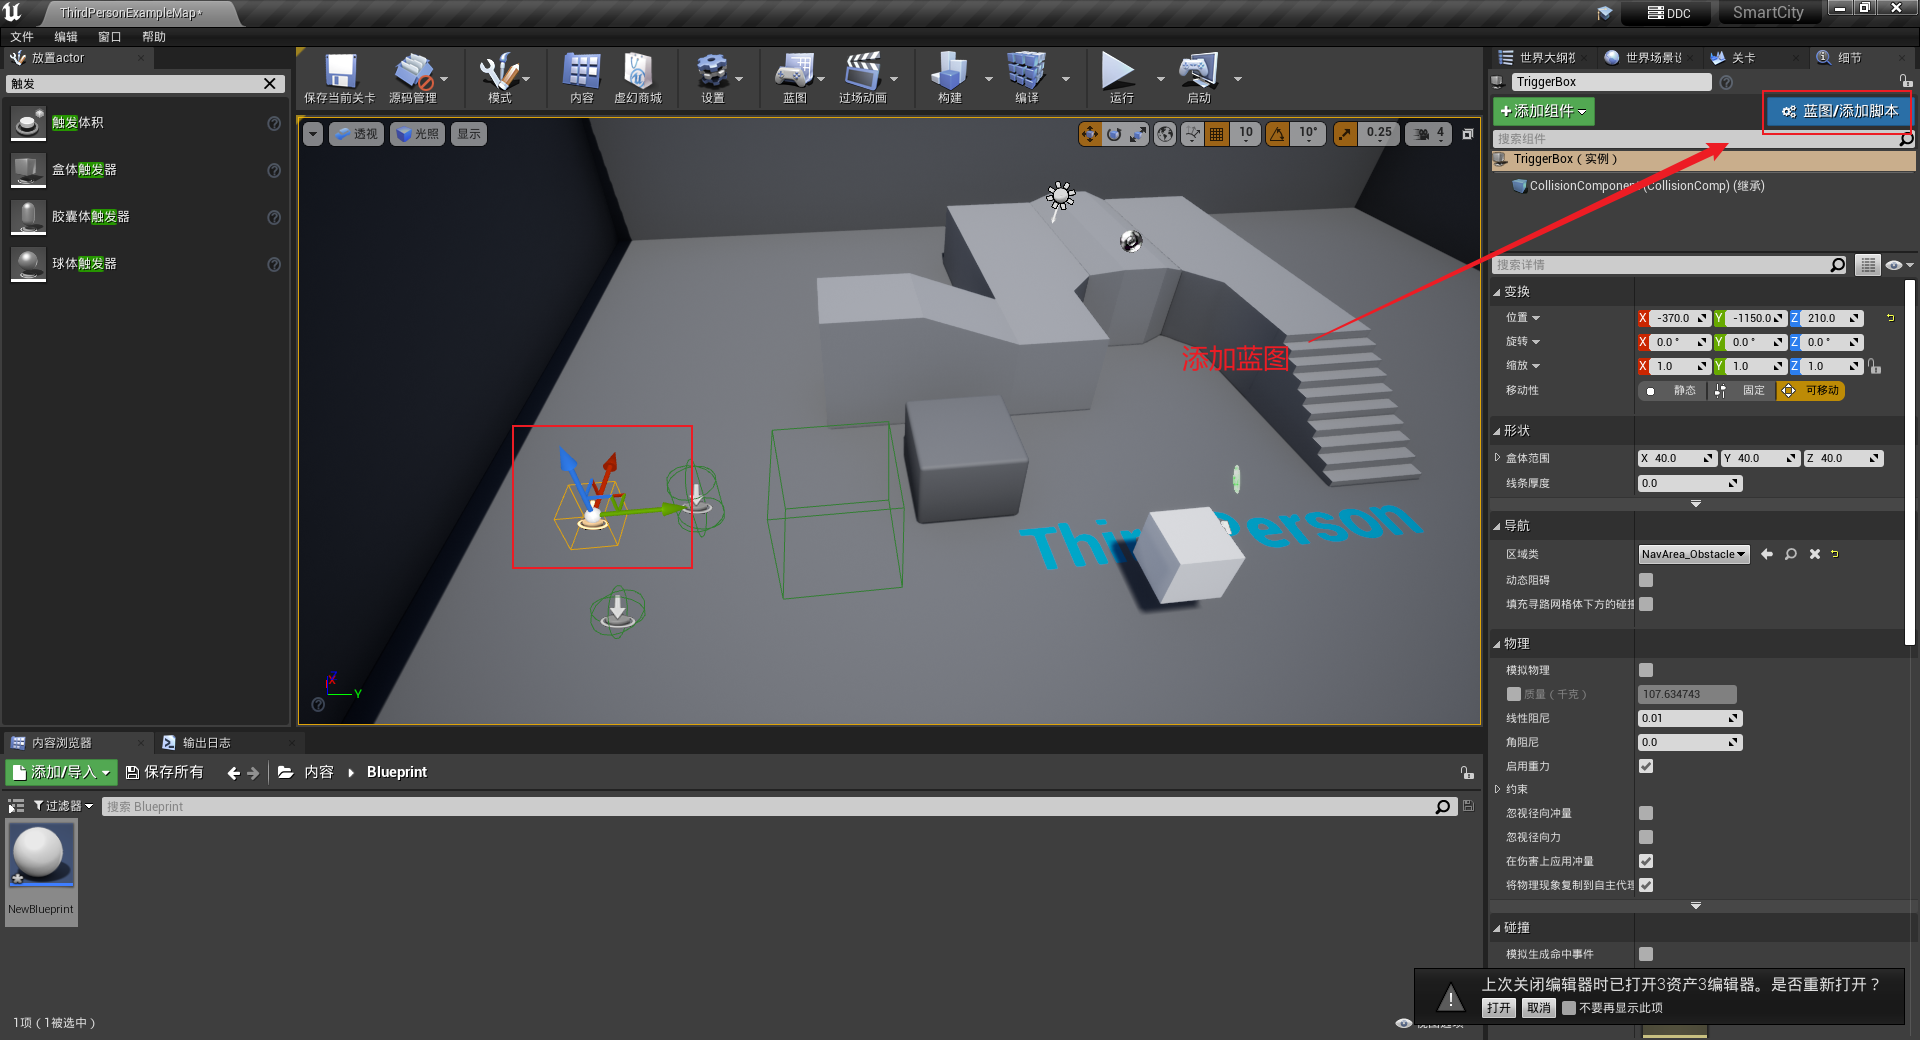
Task: Open the 添加/导入 dropdown
Action: (x=62, y=773)
